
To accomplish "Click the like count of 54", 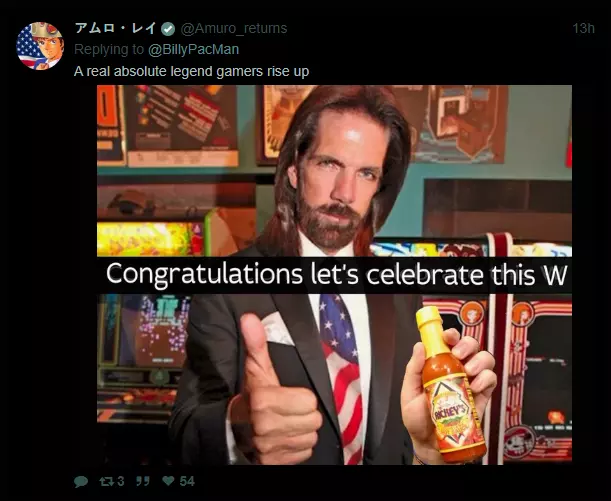I will [x=187, y=481].
